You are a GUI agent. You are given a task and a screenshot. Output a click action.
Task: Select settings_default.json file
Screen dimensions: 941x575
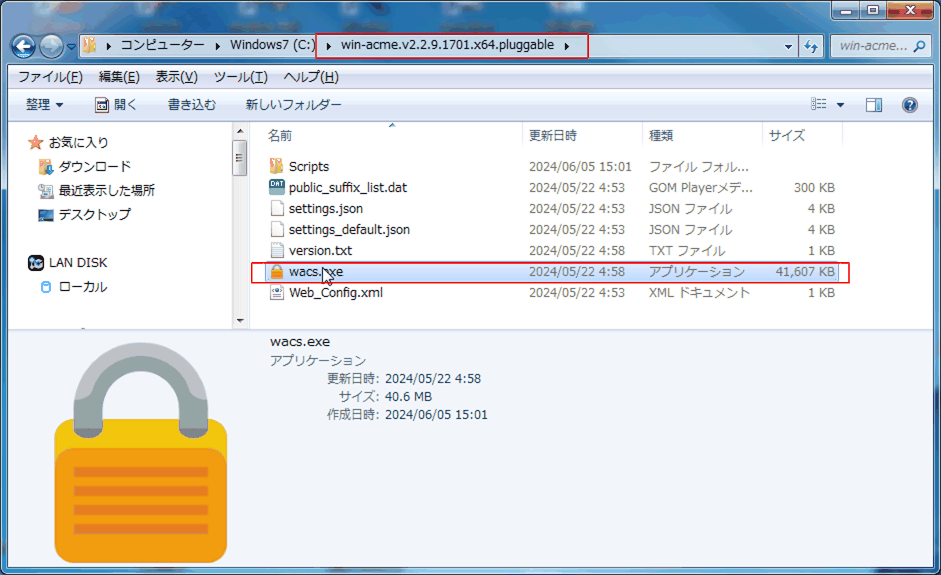point(551,229)
